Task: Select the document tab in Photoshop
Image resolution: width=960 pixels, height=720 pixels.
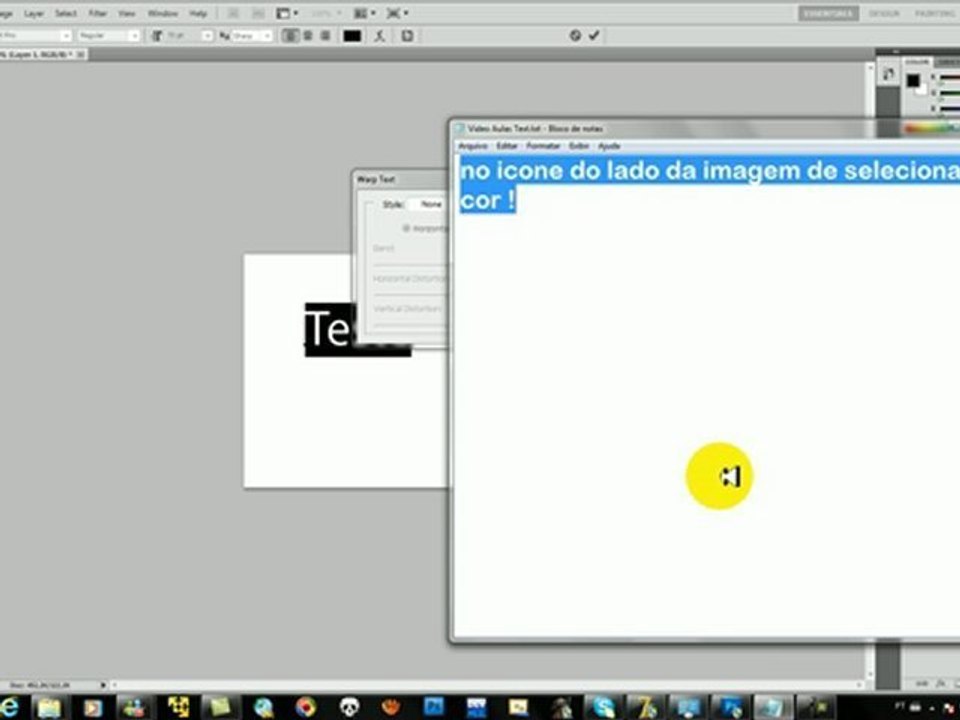Action: [x=43, y=54]
